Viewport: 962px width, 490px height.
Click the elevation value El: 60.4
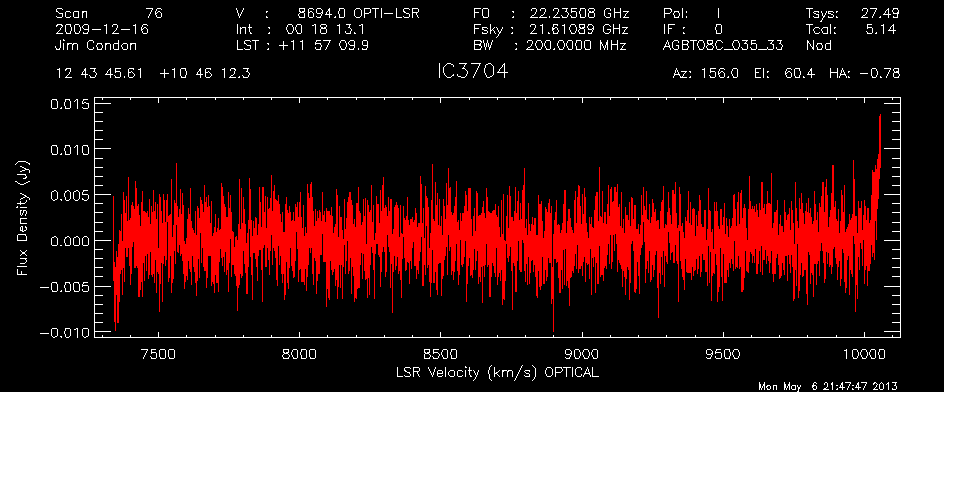pos(784,74)
